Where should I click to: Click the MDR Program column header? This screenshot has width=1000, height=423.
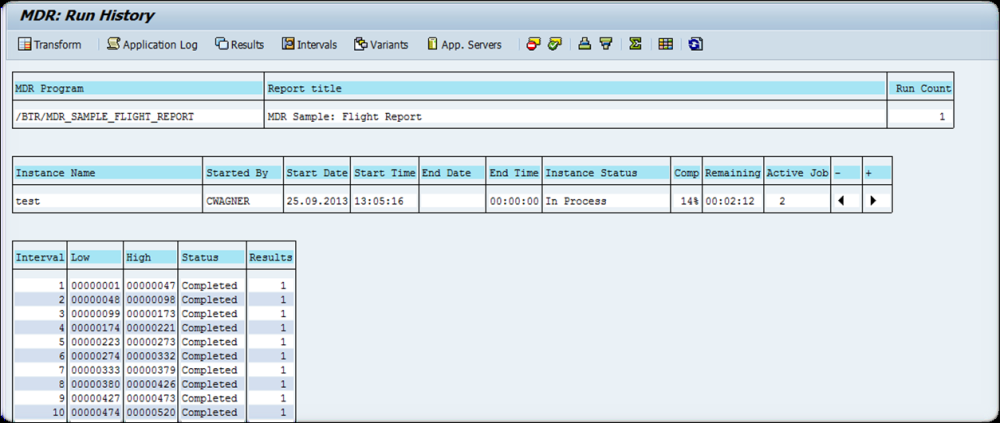click(138, 89)
